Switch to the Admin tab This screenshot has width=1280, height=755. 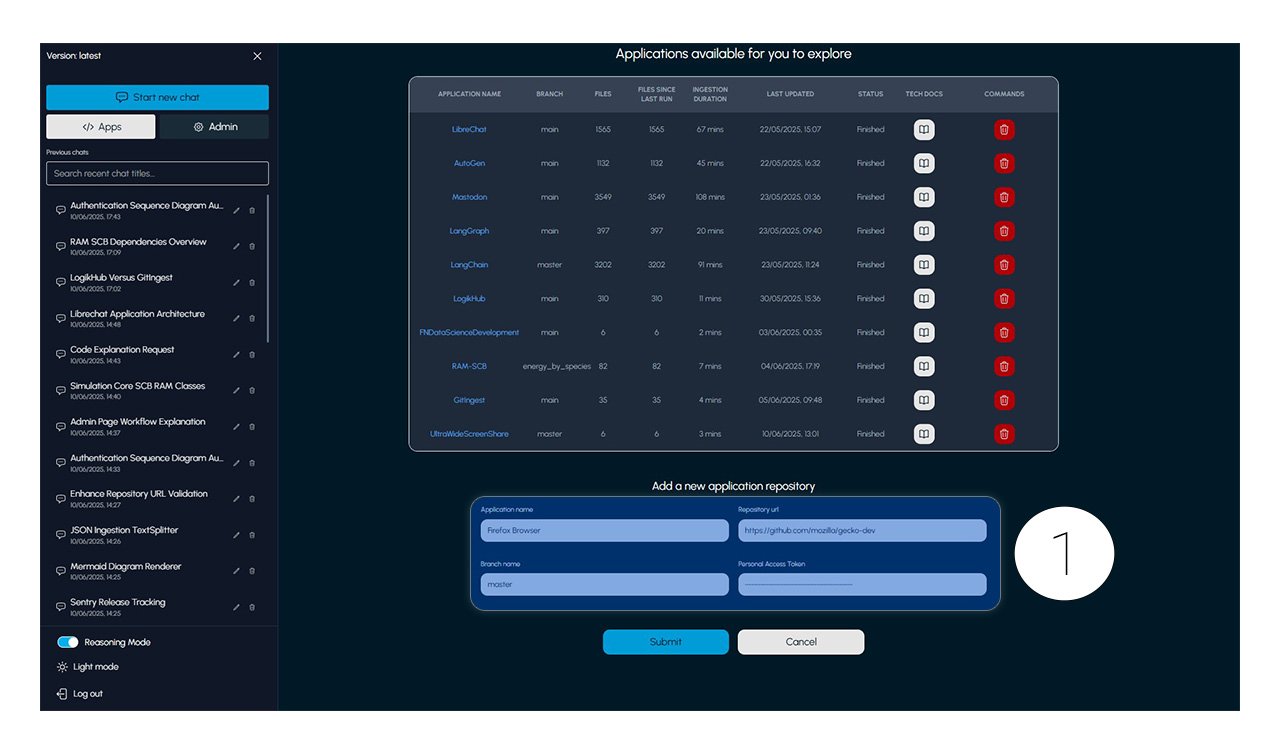(x=214, y=127)
